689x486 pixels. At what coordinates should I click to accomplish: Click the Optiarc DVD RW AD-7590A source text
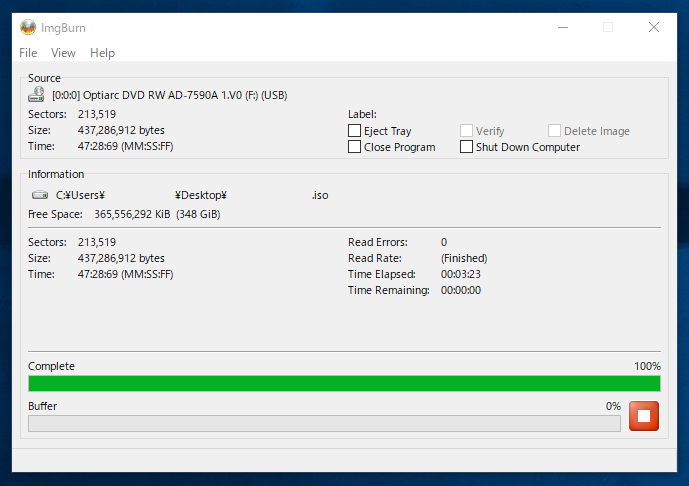pyautogui.click(x=170, y=95)
